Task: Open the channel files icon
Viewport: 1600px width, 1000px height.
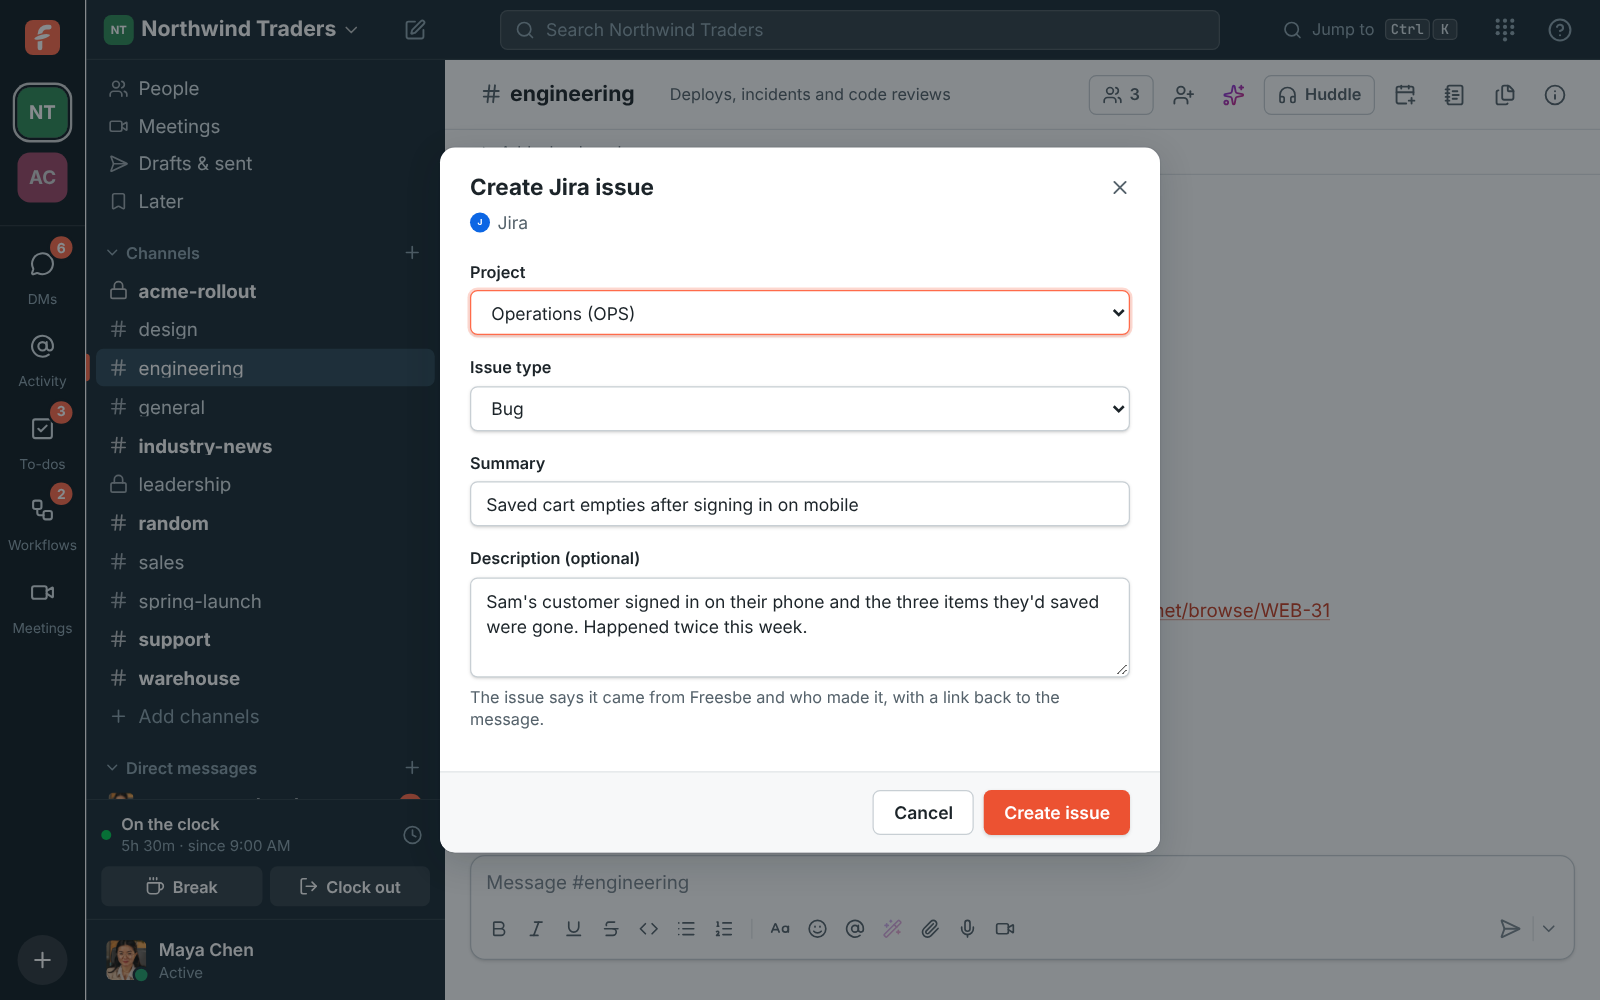Action: [x=1505, y=95]
